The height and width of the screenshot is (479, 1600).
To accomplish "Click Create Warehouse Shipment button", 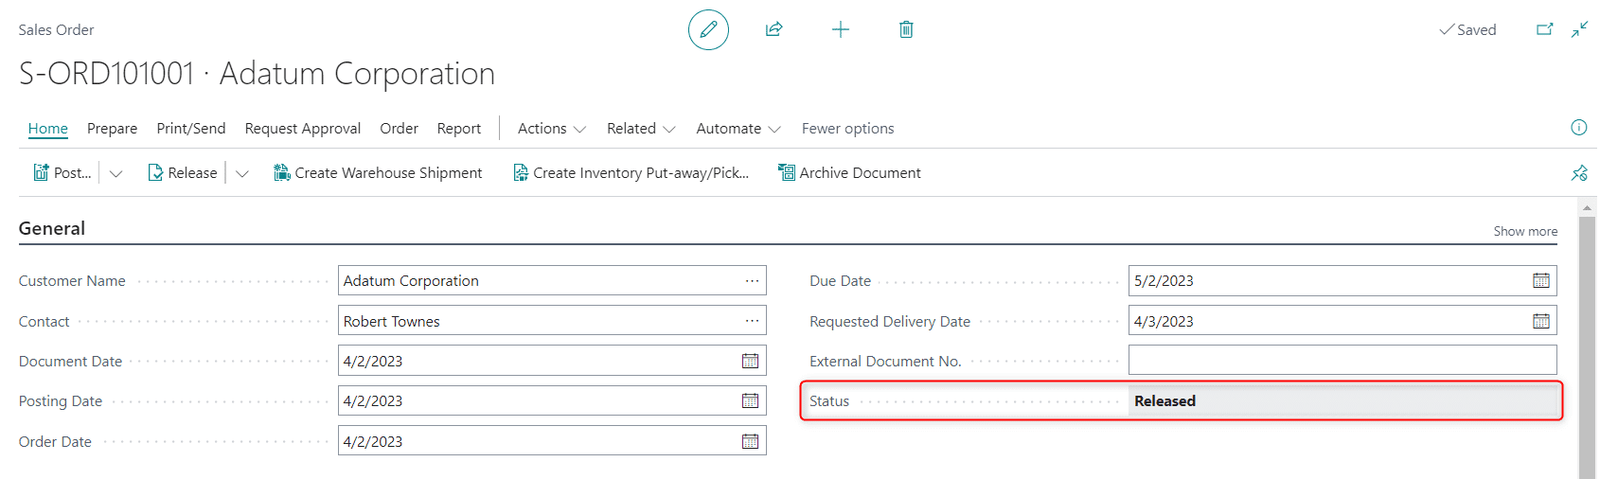I will click(378, 173).
